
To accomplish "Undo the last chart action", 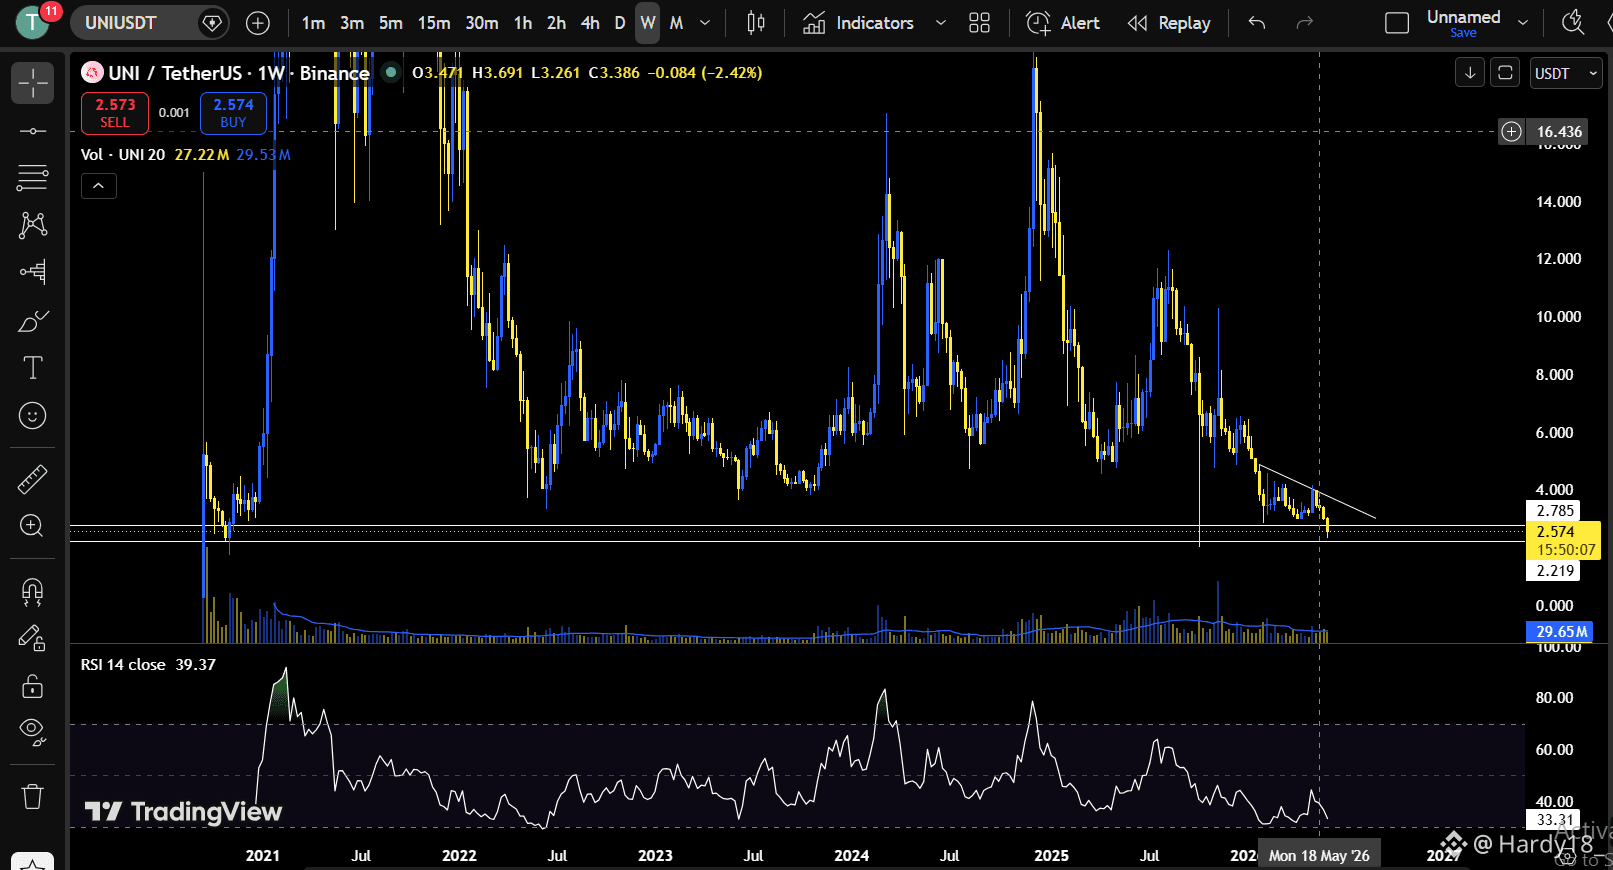I will coord(1257,23).
